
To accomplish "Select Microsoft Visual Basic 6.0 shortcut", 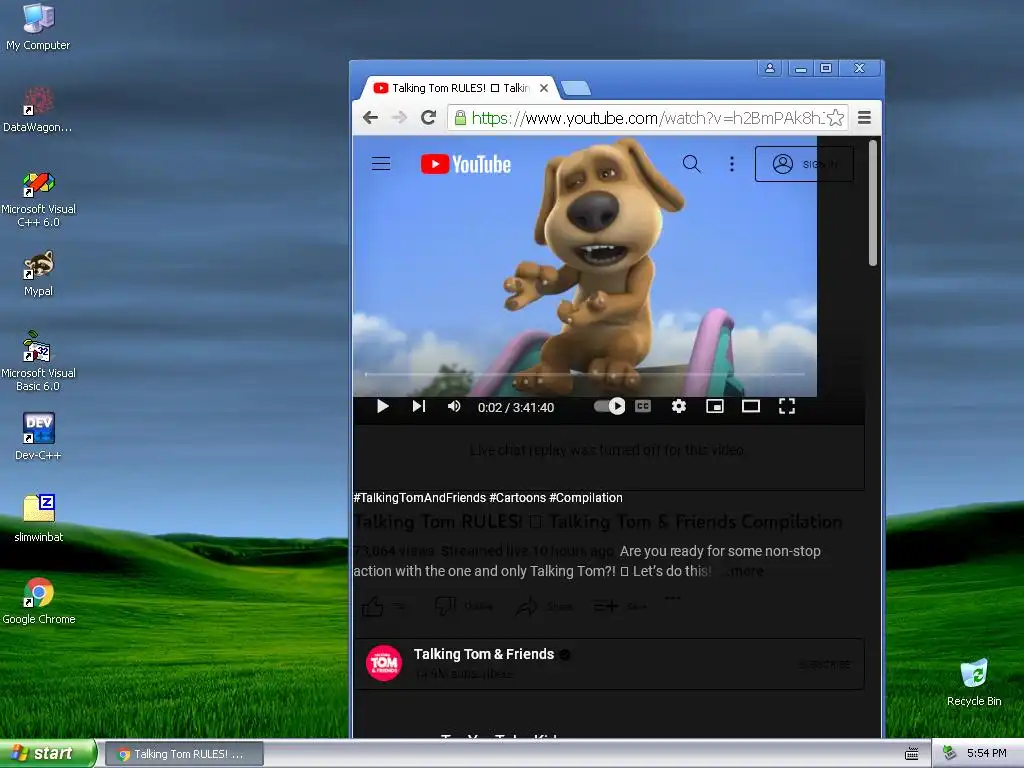I will pyautogui.click(x=38, y=361).
